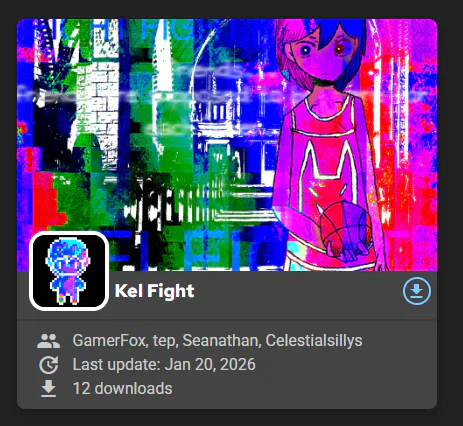Click the clock icon beside Last update

click(49, 365)
